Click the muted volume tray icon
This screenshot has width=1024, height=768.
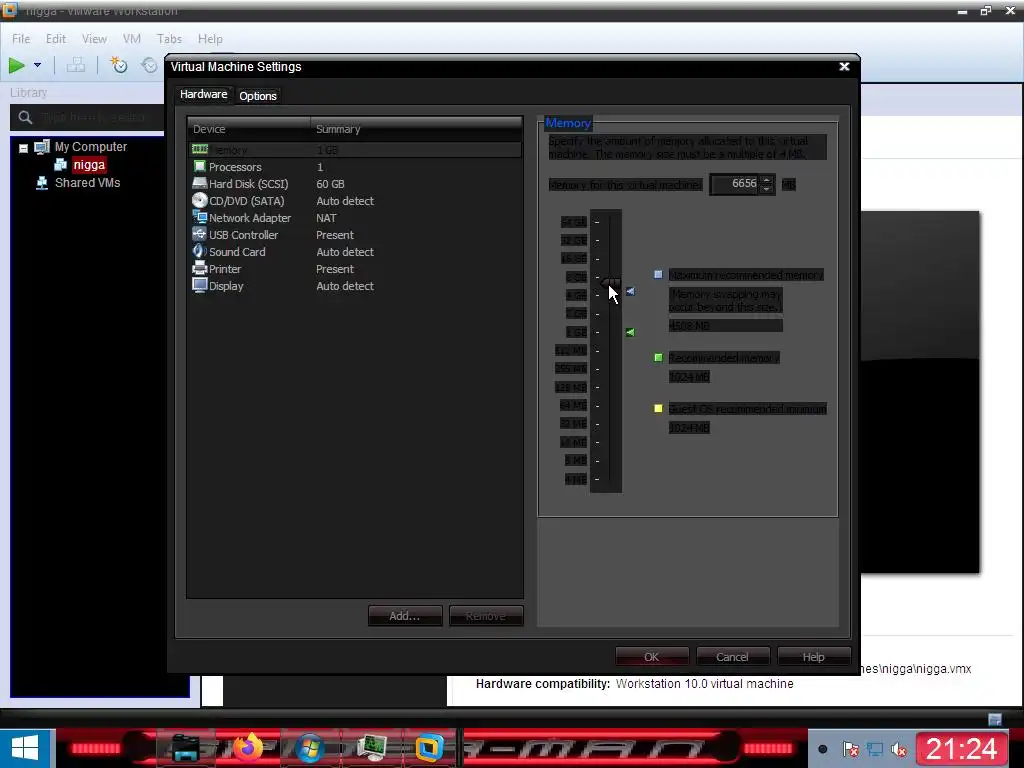pos(899,749)
